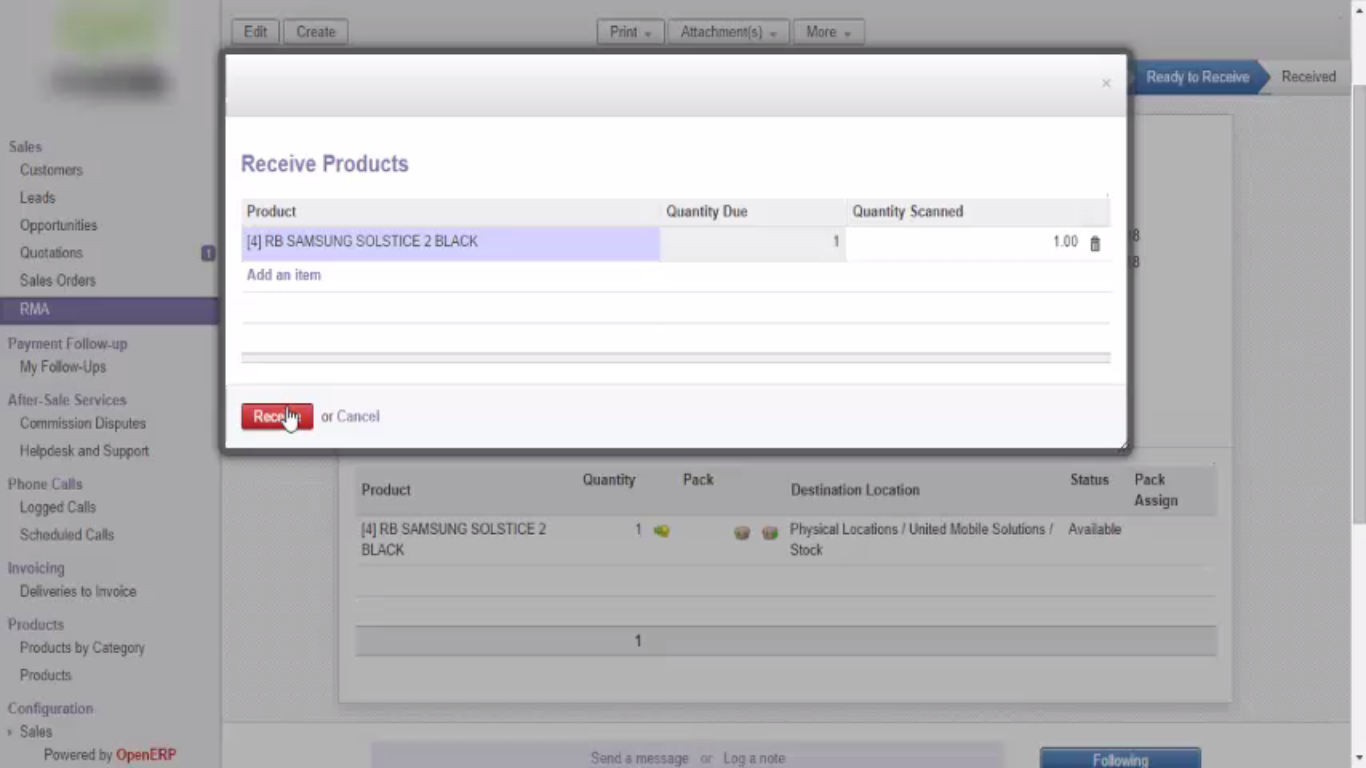Select the Ready to Receive status stage
Screen dimensions: 1366x768
[1197, 77]
